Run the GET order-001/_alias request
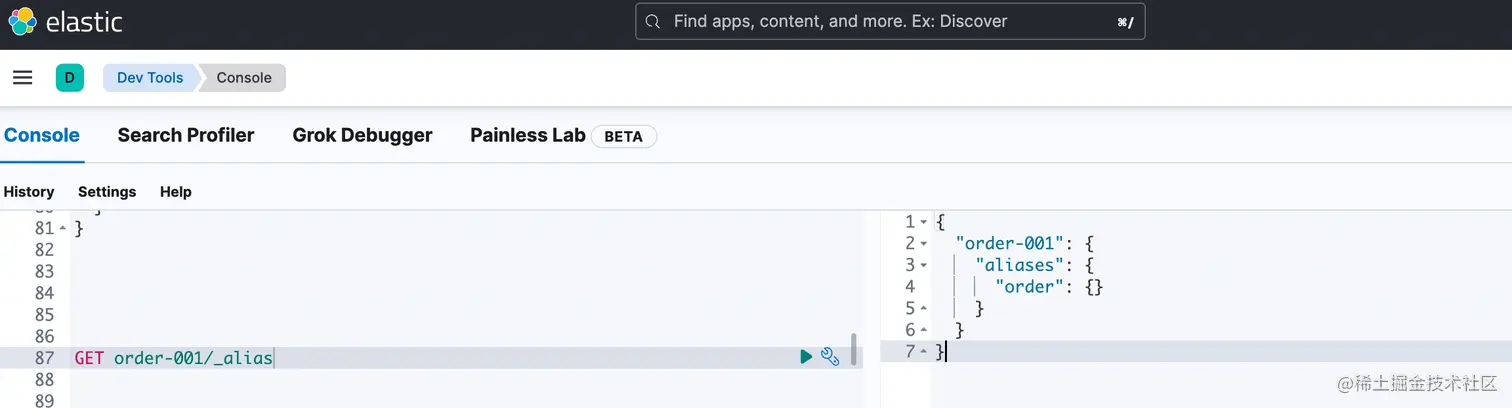1512x408 pixels. 806,357
